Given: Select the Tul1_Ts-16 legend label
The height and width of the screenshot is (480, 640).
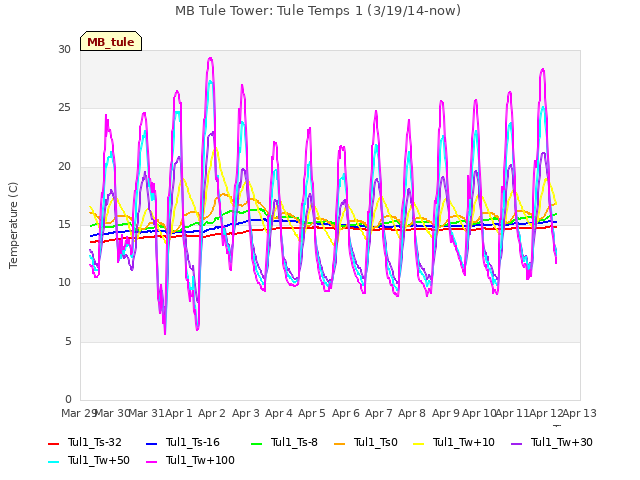Looking at the screenshot, I should pos(193,442).
